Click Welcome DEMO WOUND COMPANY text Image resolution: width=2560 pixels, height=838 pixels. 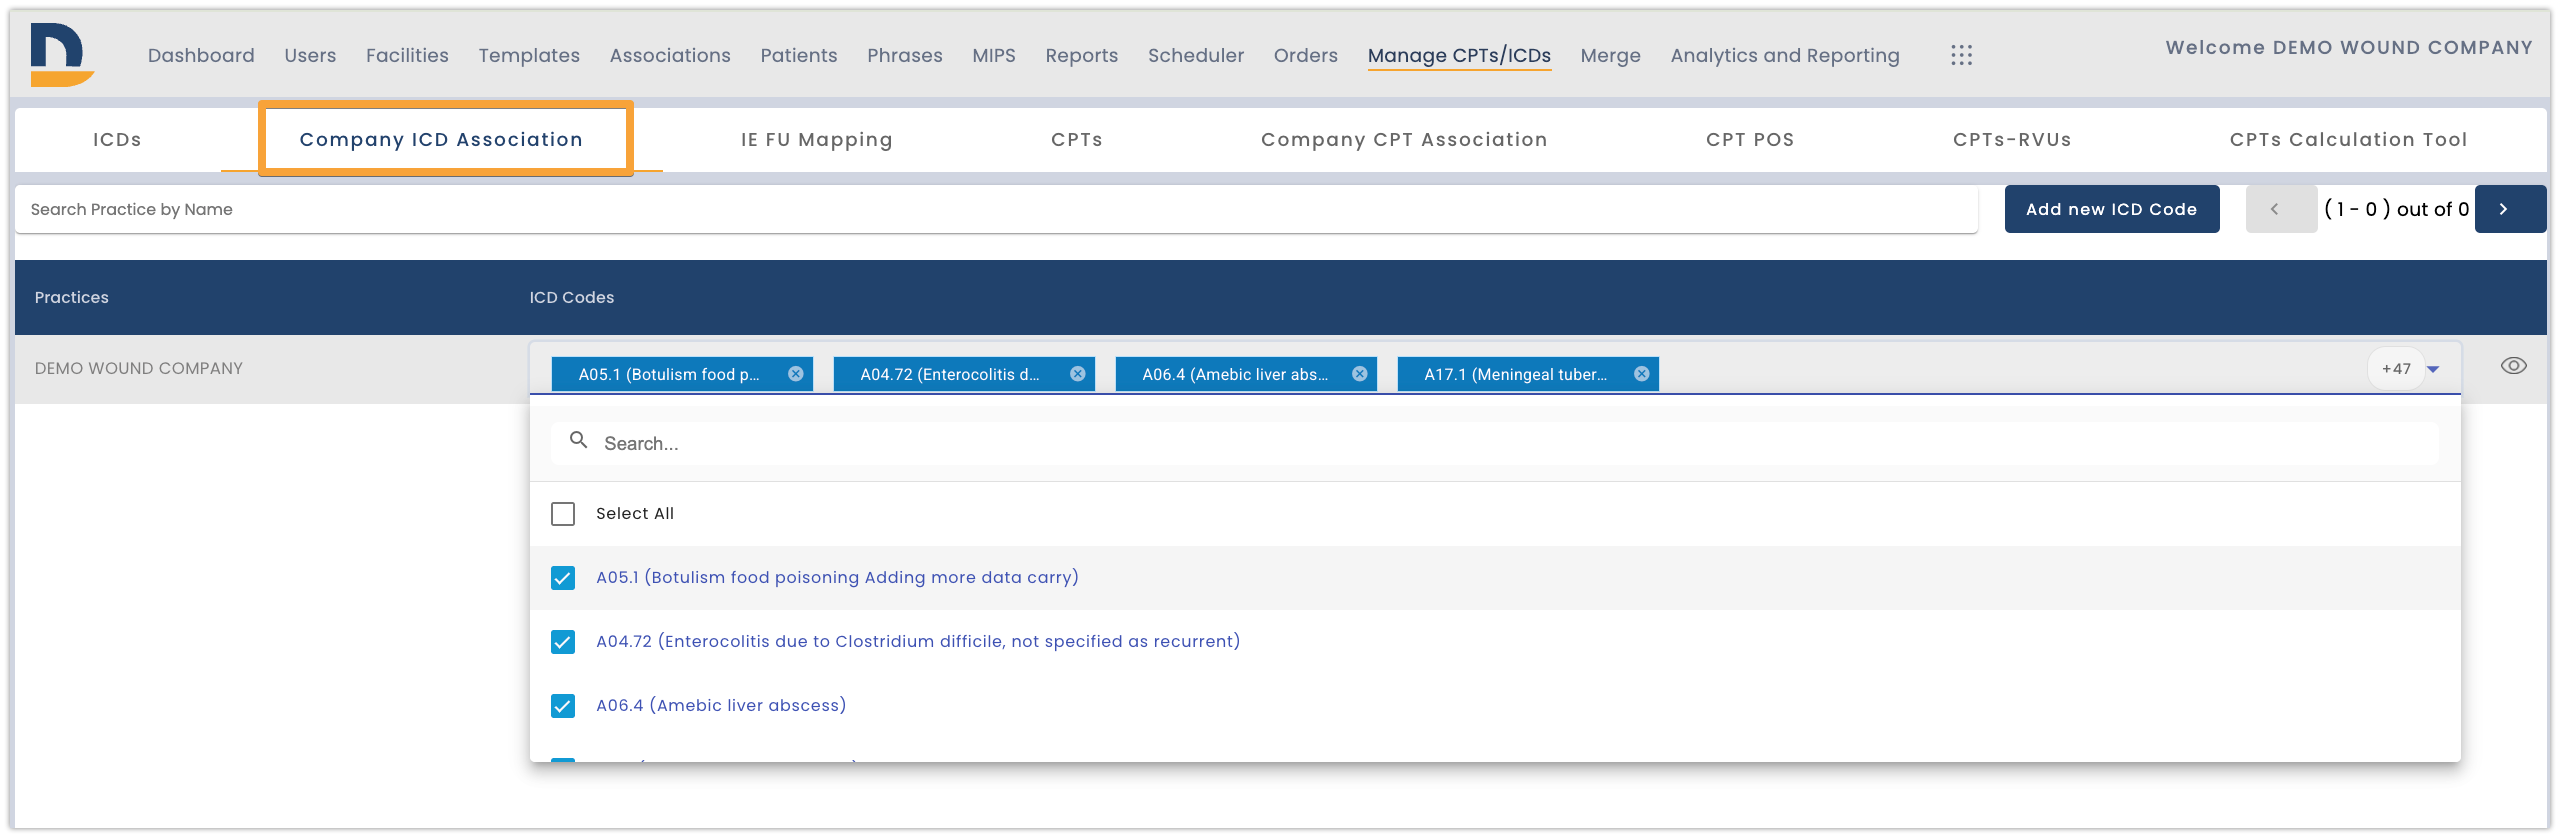2349,48
